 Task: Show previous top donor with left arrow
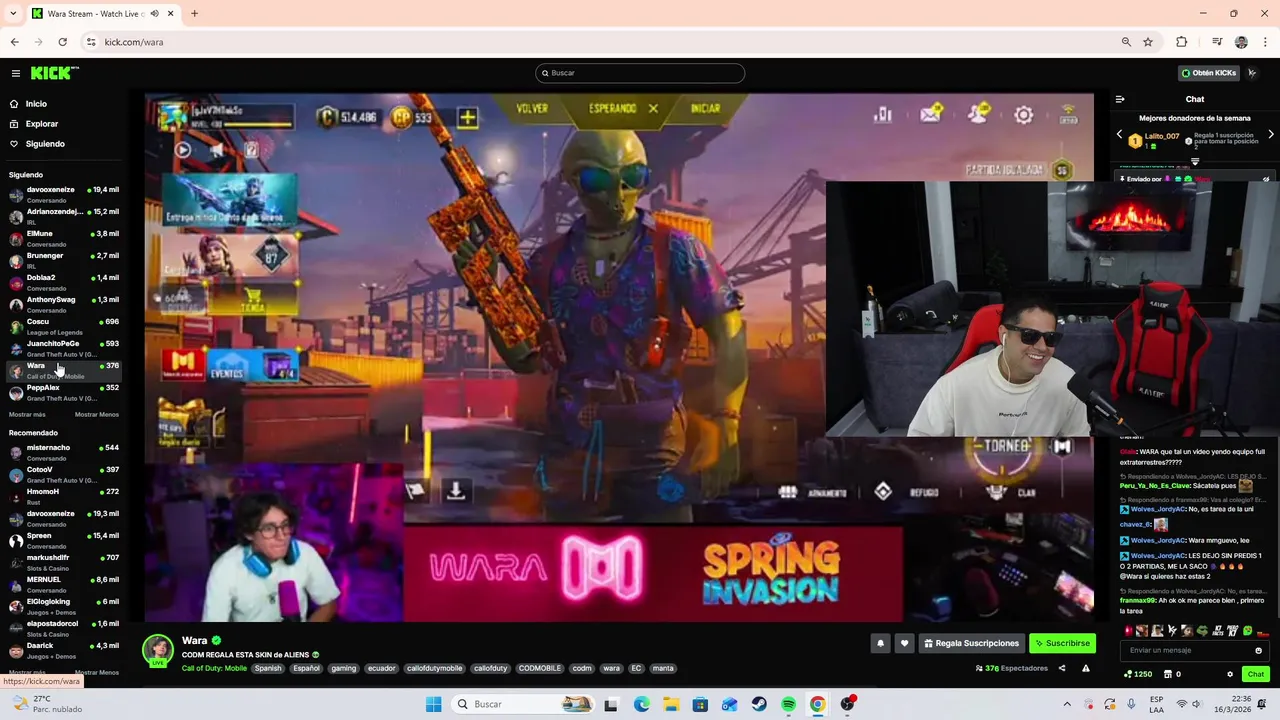[1120, 134]
